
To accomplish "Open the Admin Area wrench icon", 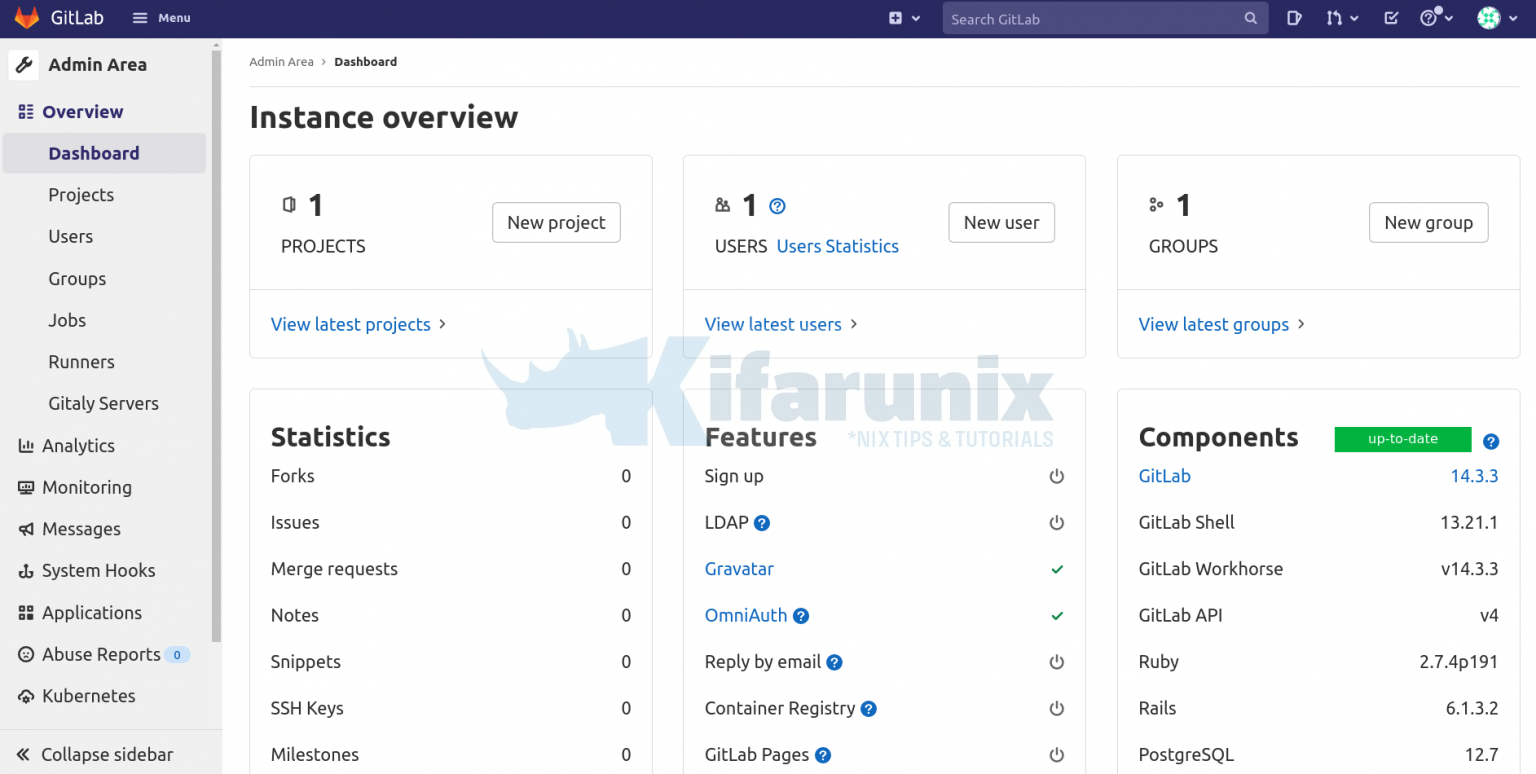I will (x=24, y=64).
